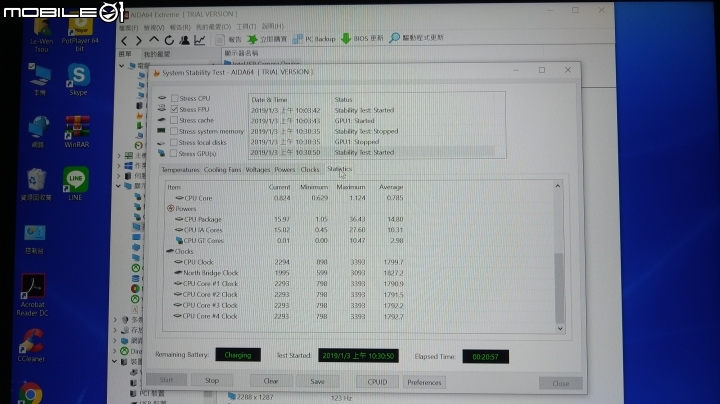Open the Chrome desktop icon

tap(31, 393)
